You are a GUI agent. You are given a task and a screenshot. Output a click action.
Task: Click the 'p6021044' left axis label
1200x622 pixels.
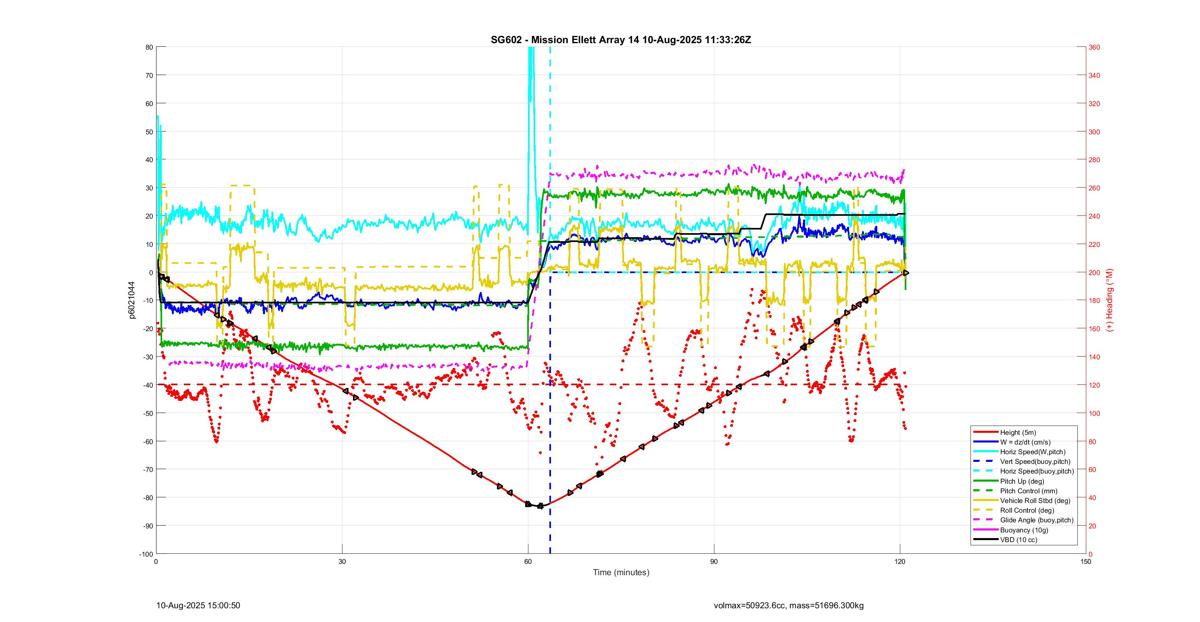click(x=130, y=300)
